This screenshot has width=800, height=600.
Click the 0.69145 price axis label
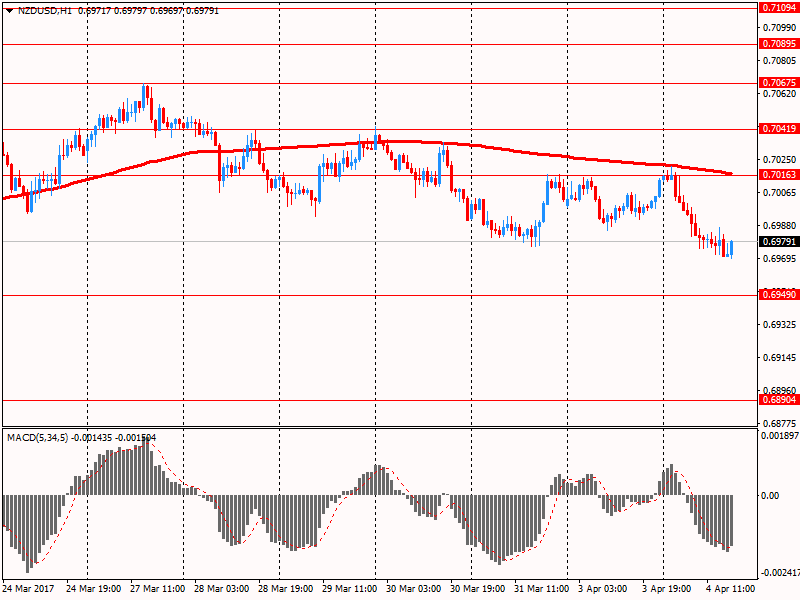coord(780,358)
